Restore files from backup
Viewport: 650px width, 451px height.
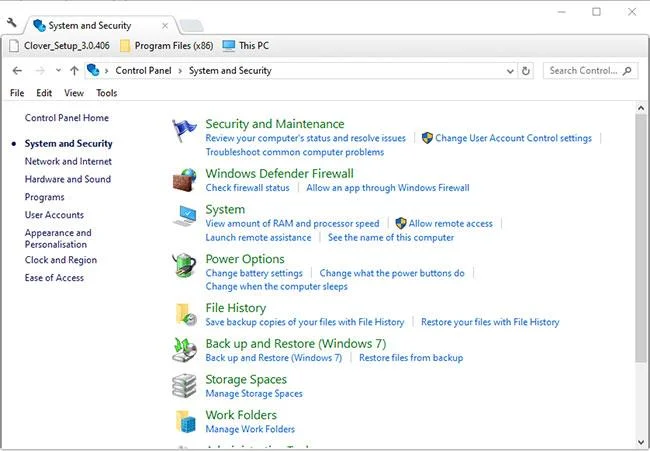pos(411,358)
